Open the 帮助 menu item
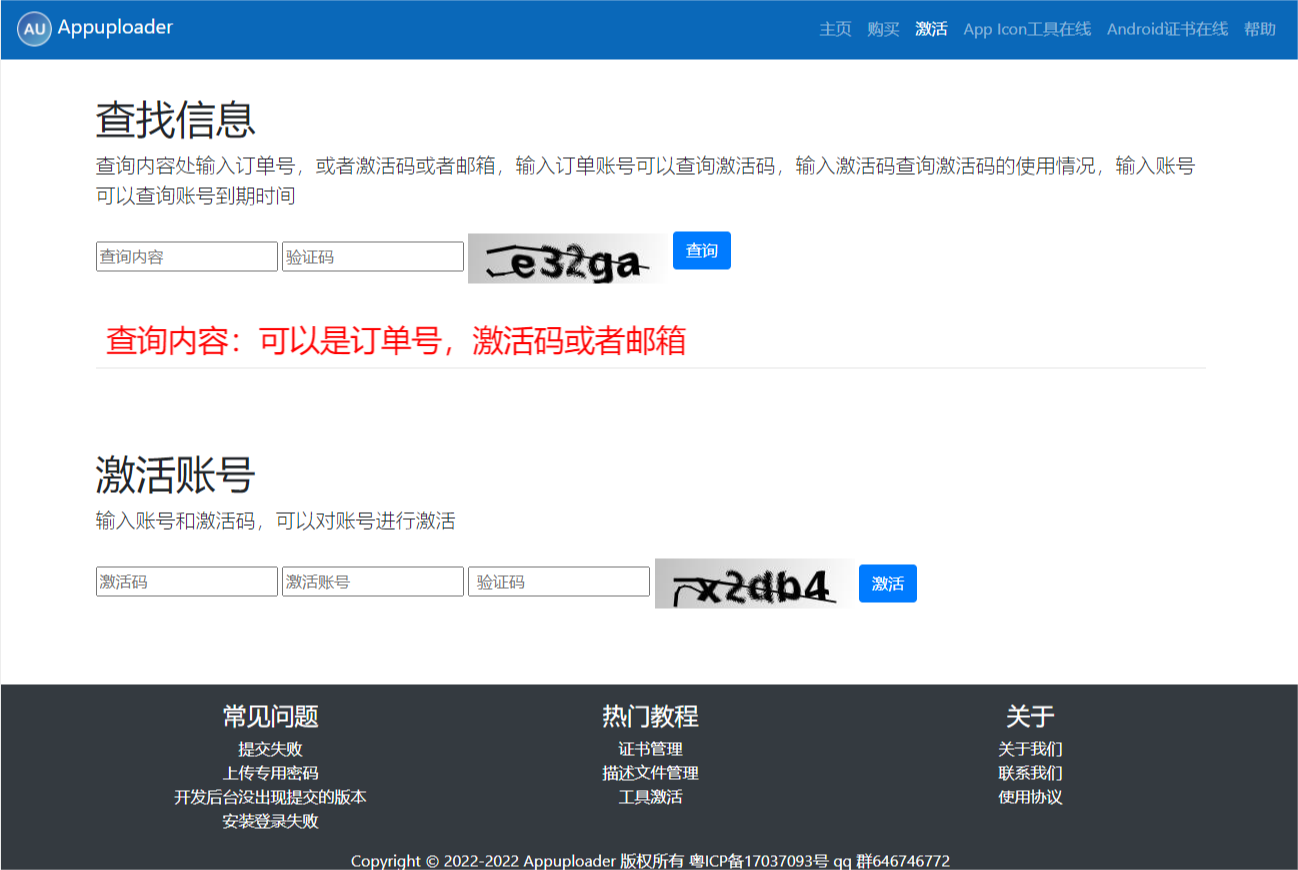 coord(1258,29)
